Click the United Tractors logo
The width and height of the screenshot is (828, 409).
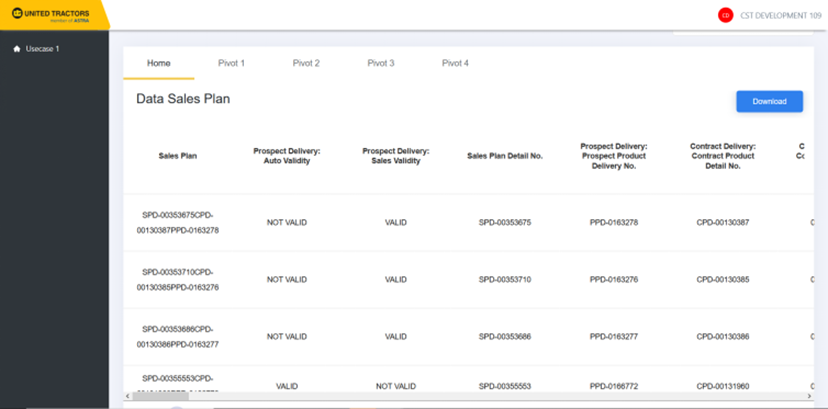51,15
